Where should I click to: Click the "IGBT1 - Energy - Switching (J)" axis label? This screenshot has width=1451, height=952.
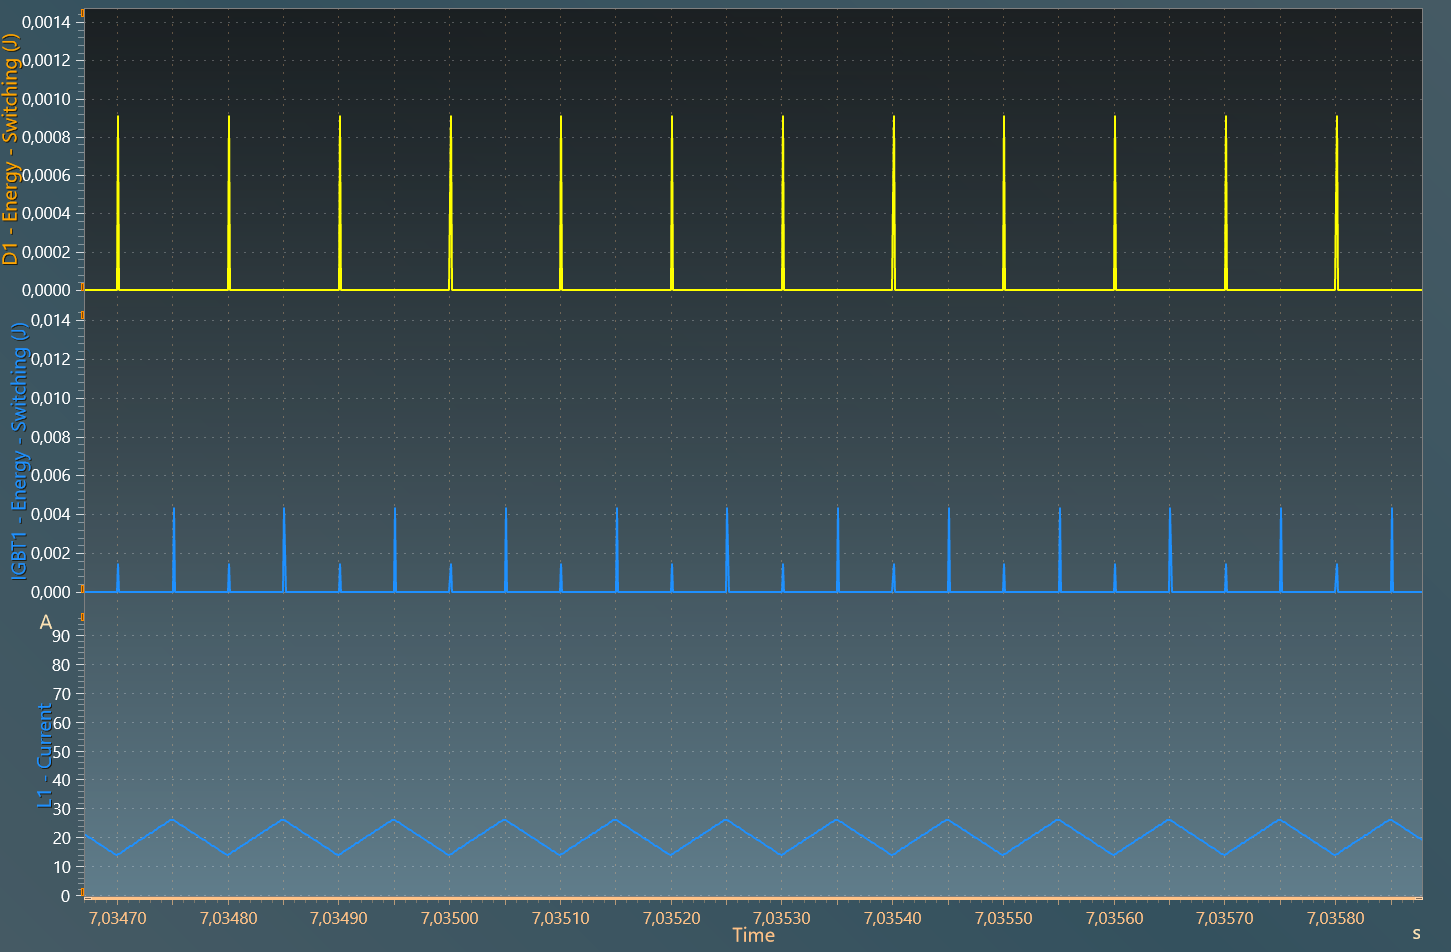click(x=19, y=455)
